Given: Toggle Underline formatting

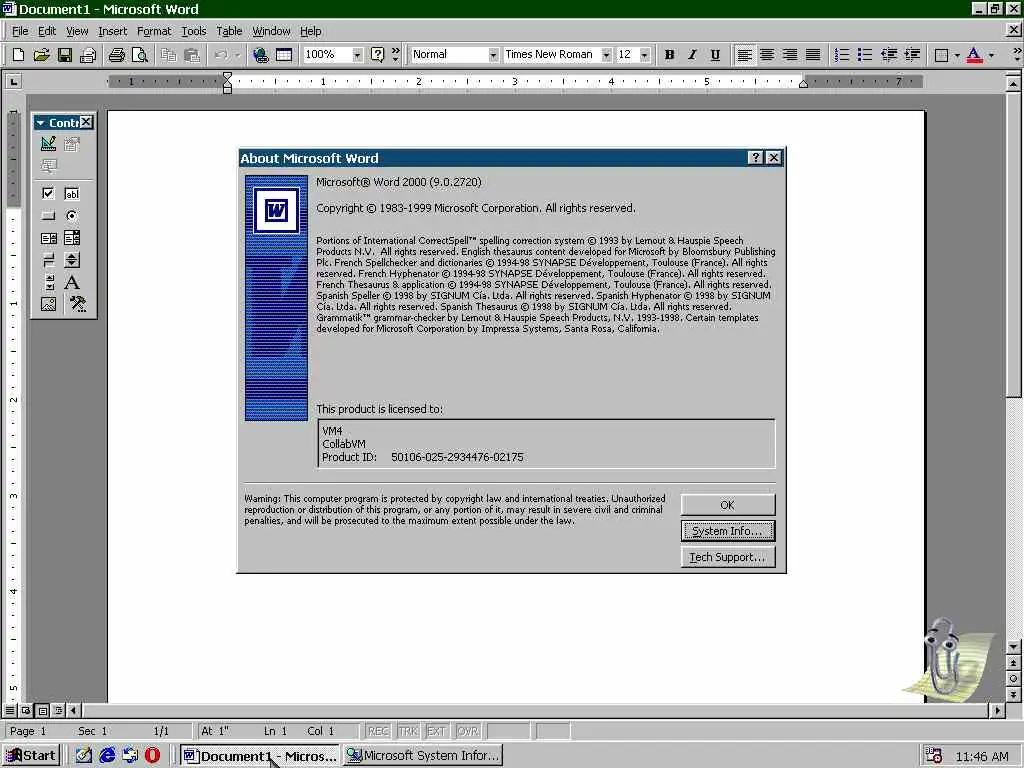Looking at the screenshot, I should pyautogui.click(x=715, y=55).
